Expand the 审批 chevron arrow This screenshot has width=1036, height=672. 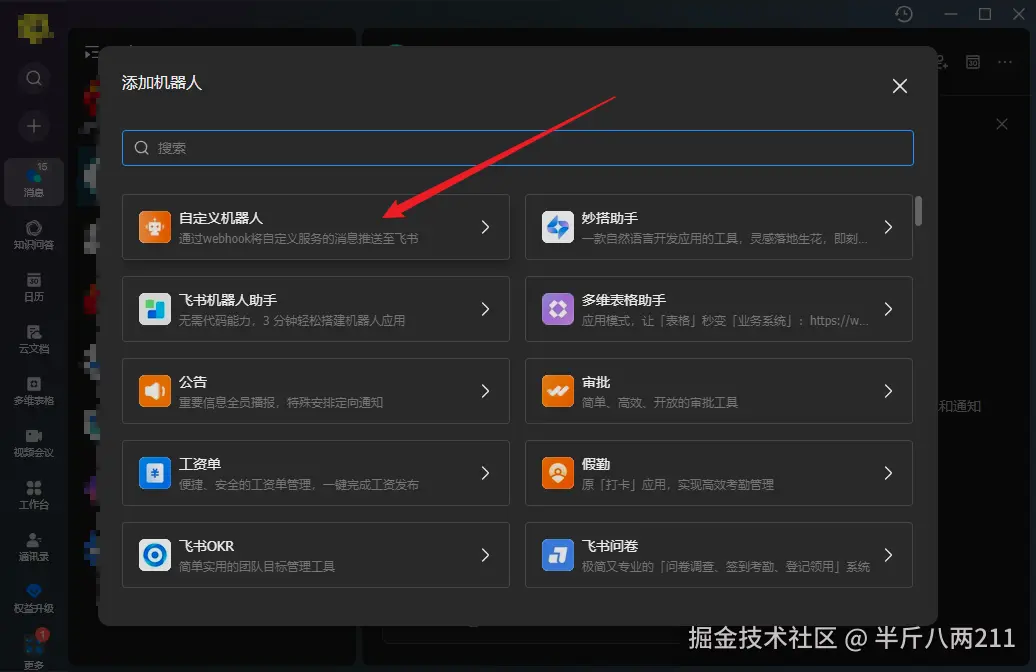pos(888,391)
